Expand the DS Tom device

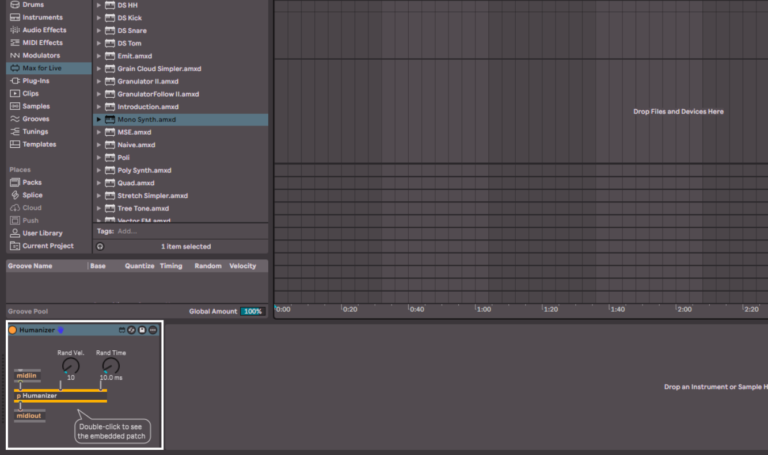[x=98, y=43]
